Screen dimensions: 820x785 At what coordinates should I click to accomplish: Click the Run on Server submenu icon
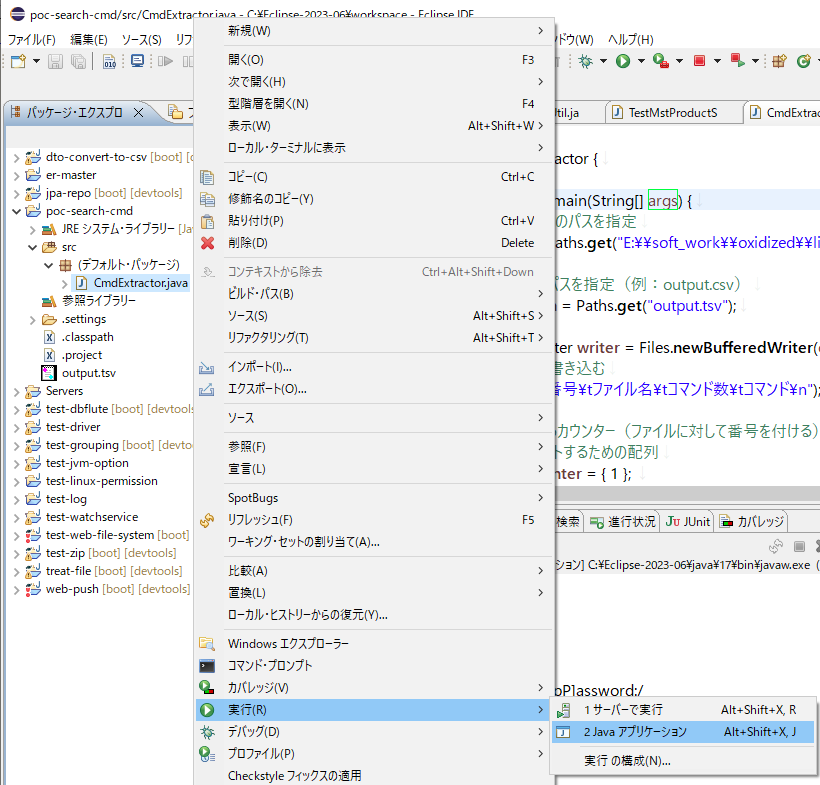[564, 710]
